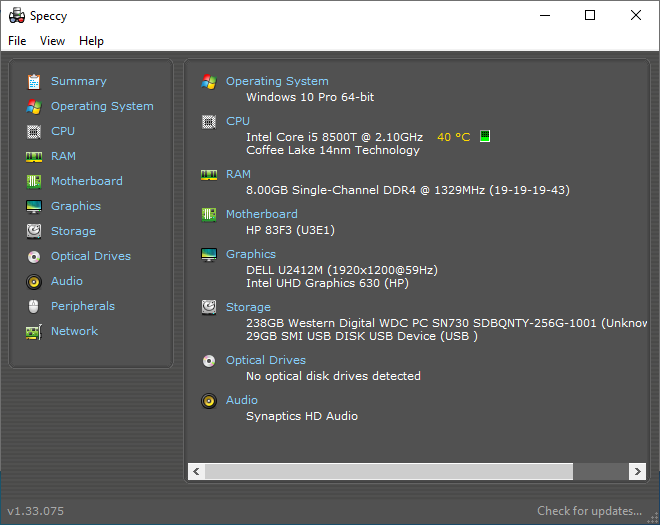Click the Motherboard icon in sidebar

[34, 181]
